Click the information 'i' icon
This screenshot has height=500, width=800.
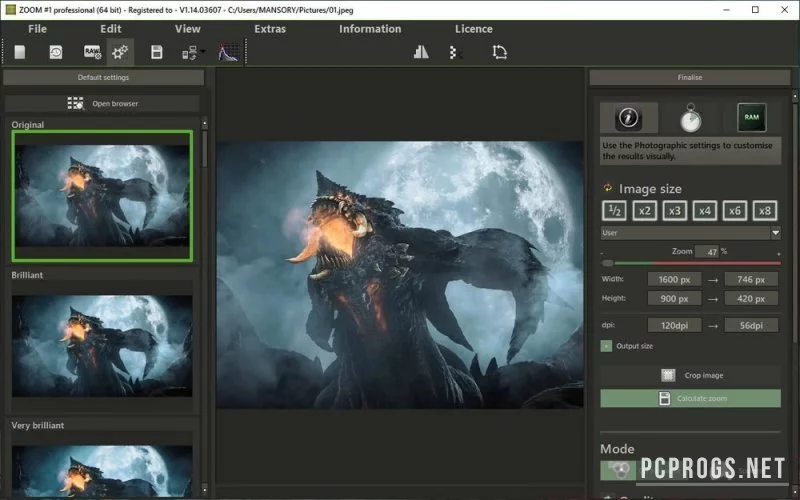[629, 117]
